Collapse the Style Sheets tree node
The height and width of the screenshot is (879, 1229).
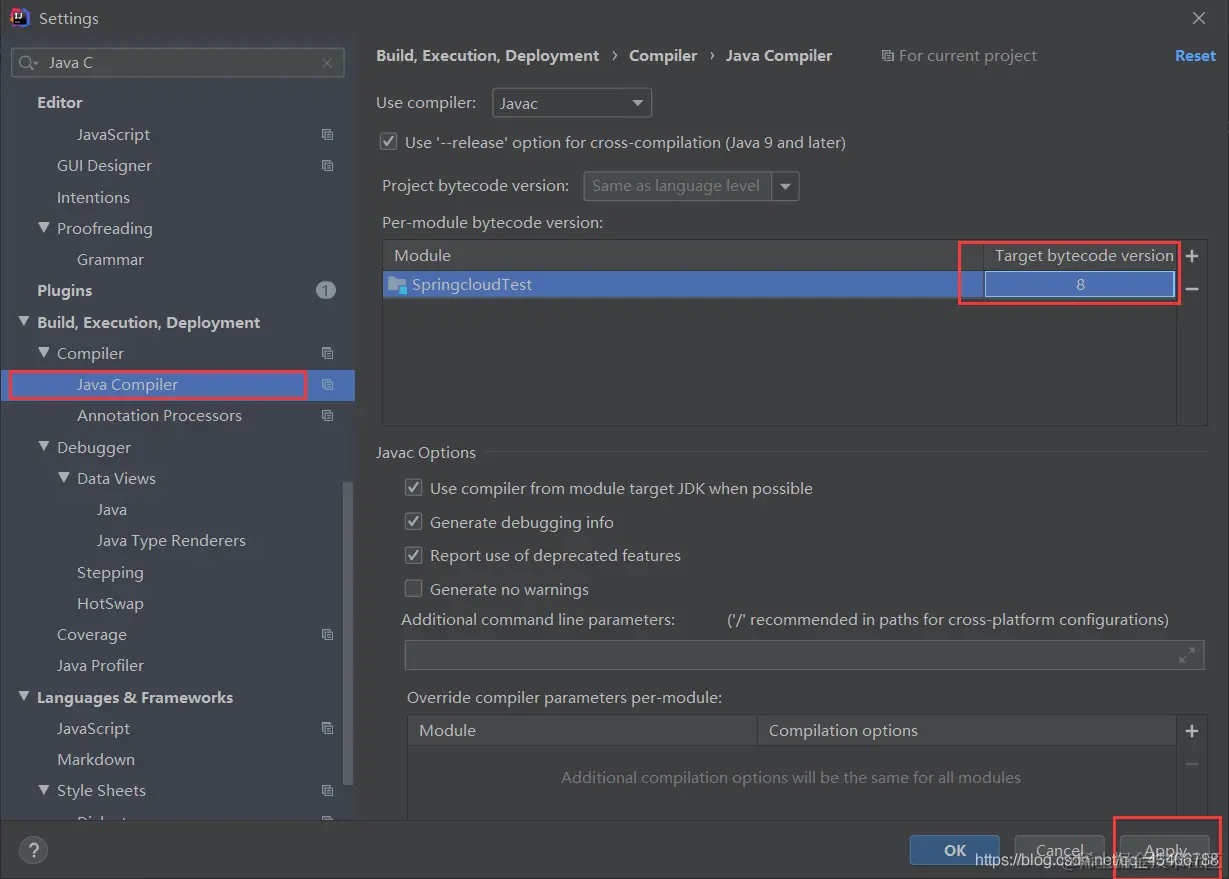point(44,790)
